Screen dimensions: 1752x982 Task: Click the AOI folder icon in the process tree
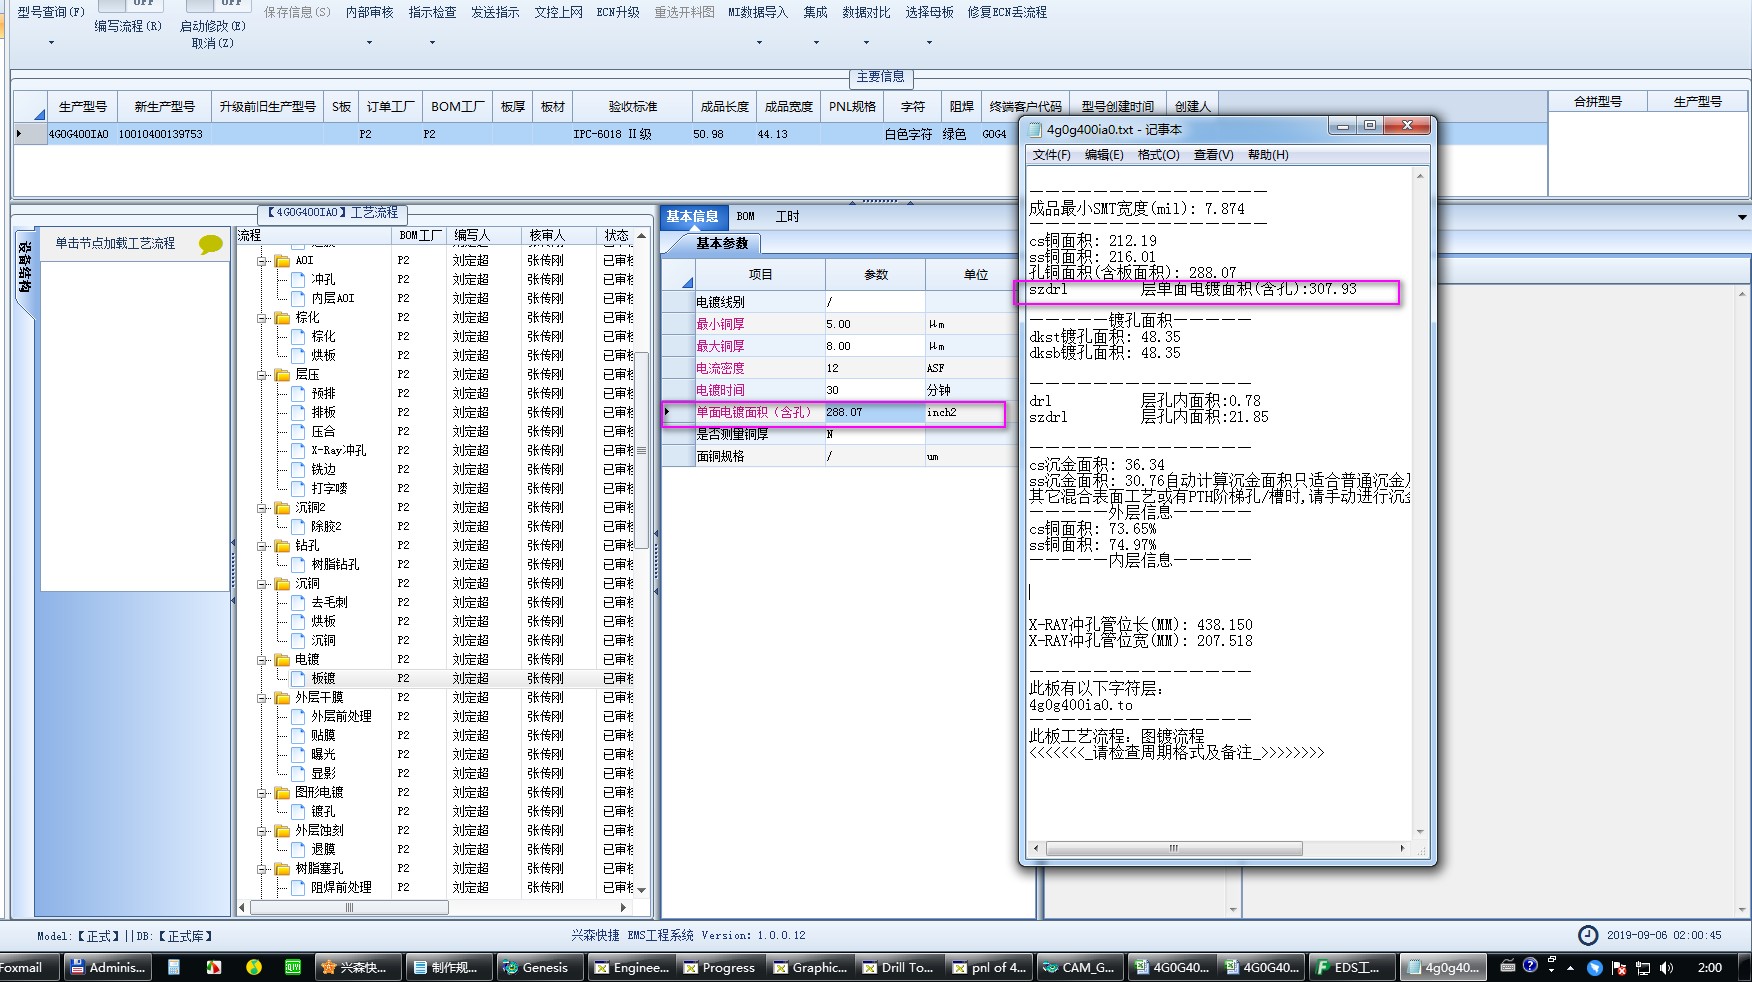(x=282, y=261)
